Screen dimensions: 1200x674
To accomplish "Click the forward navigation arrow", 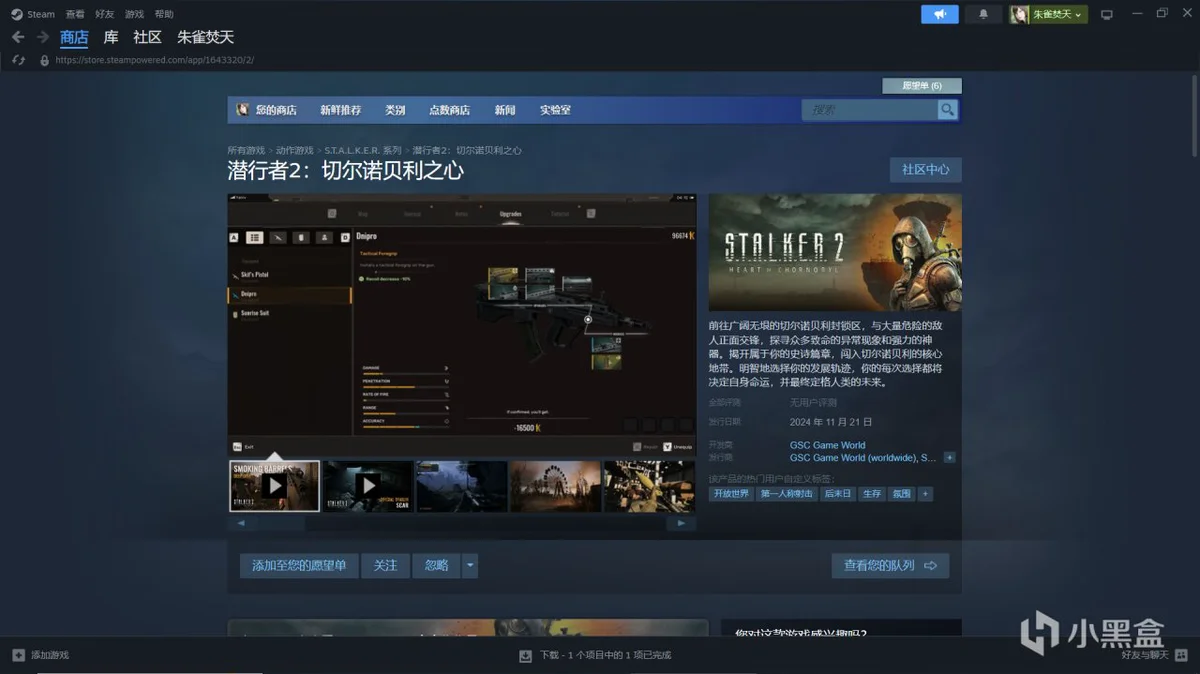I will [42, 37].
